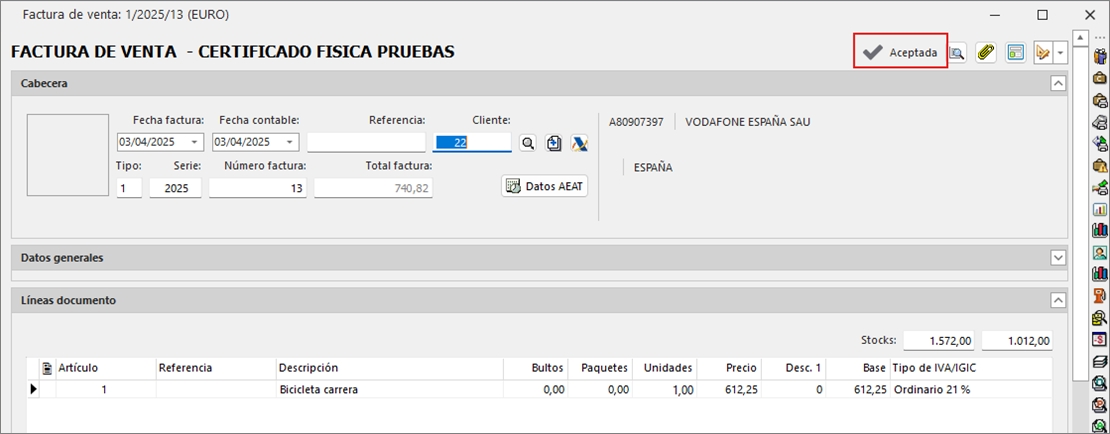This screenshot has width=1110, height=434.
Task: Click the printer with blue arrow sidebar icon
Action: [1099, 144]
